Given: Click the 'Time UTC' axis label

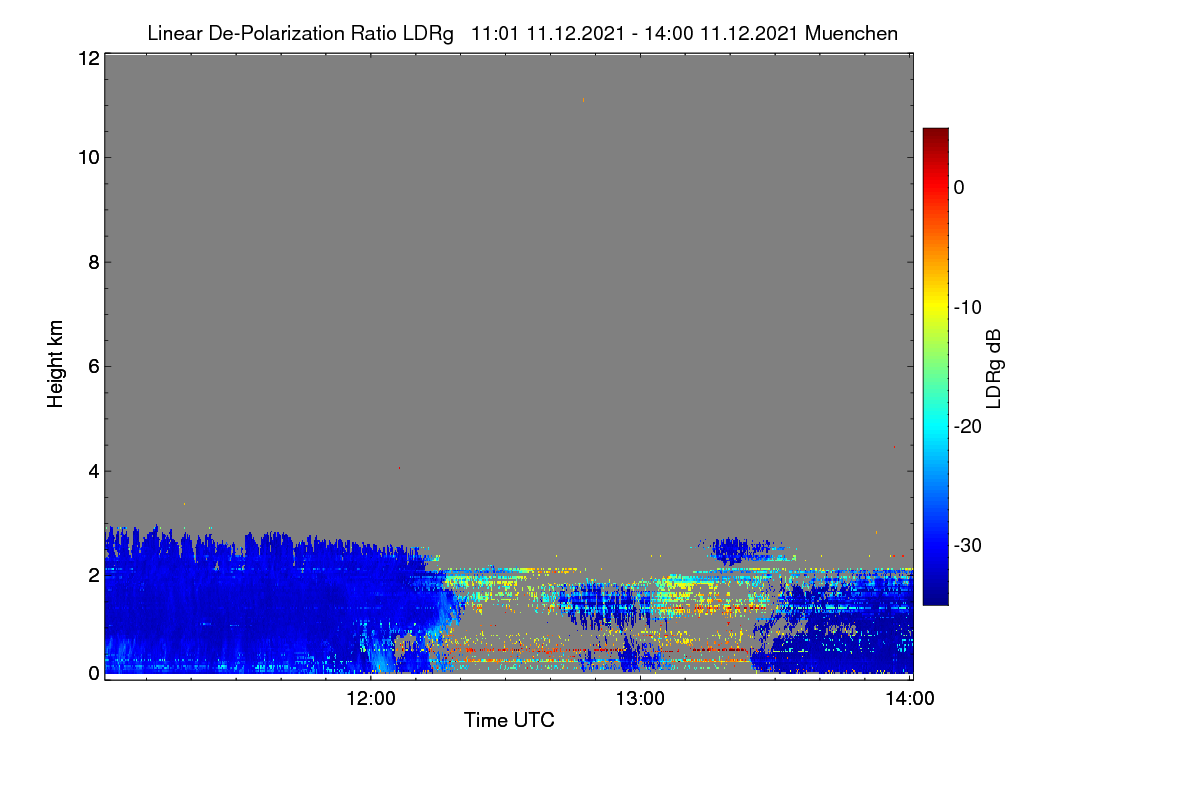Looking at the screenshot, I should point(509,720).
